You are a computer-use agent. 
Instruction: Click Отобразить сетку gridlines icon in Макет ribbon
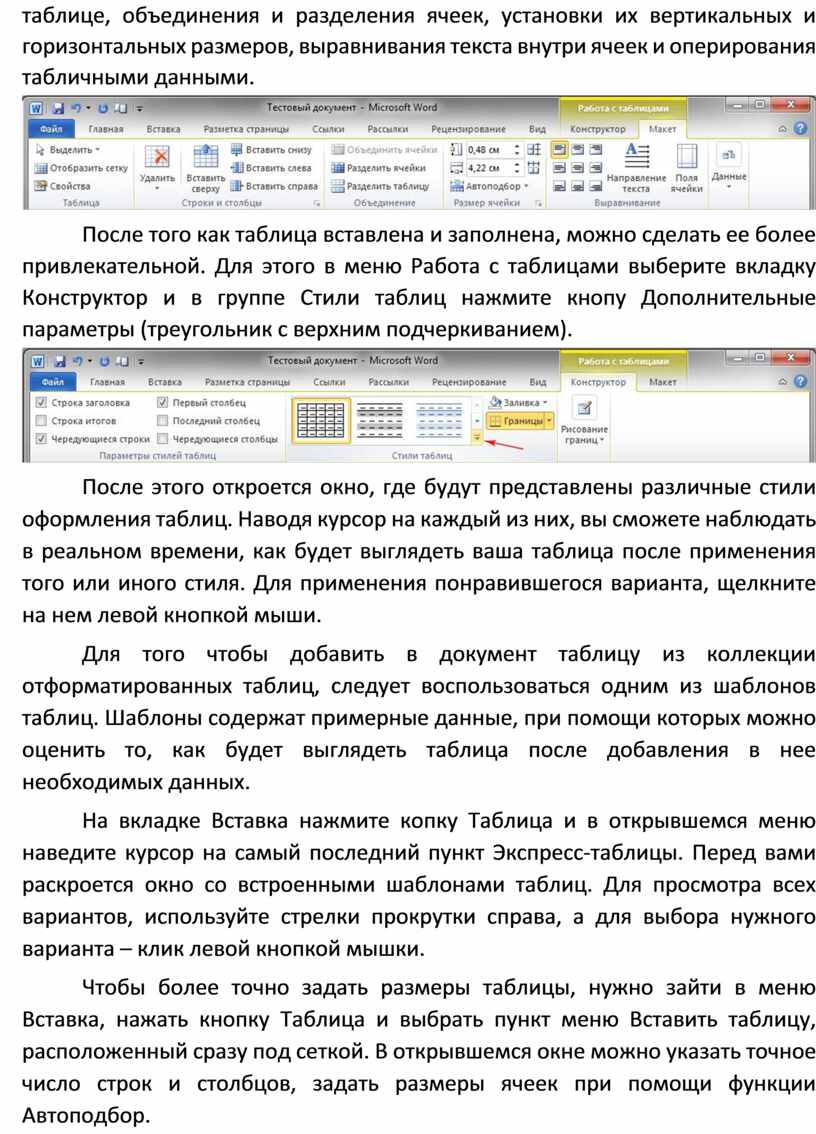41,168
